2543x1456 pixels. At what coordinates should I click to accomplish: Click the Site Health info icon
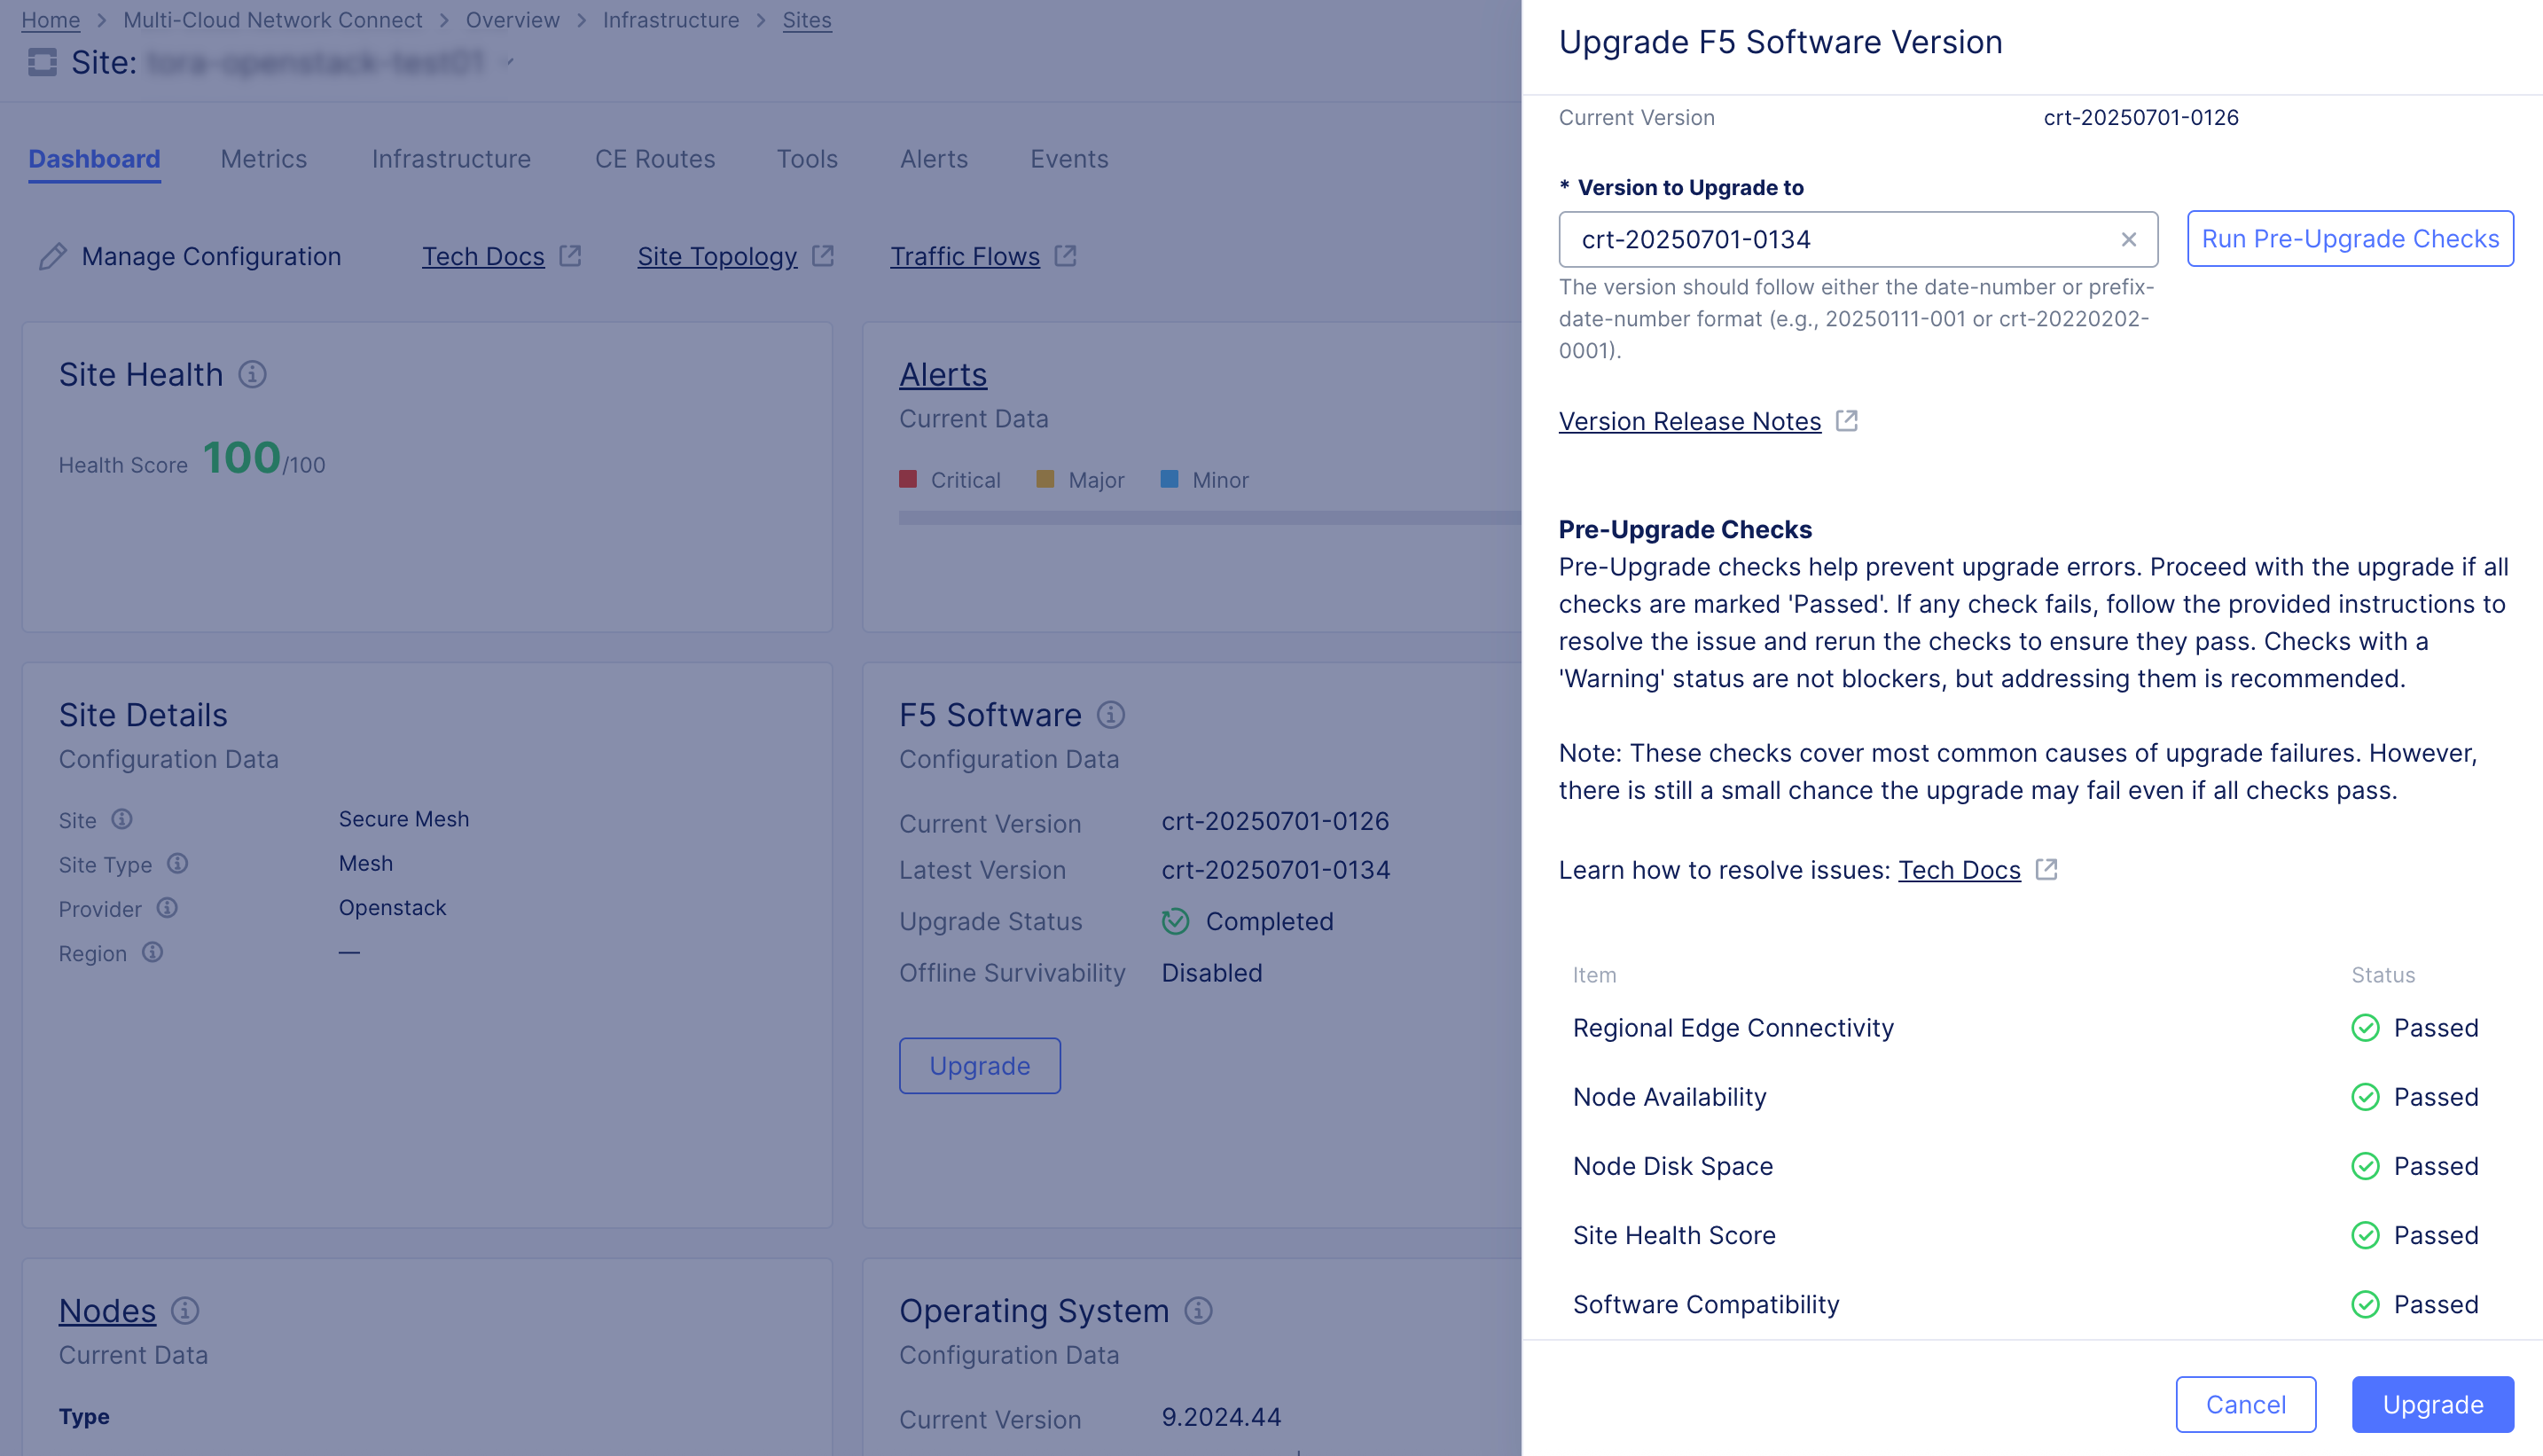[x=252, y=375]
